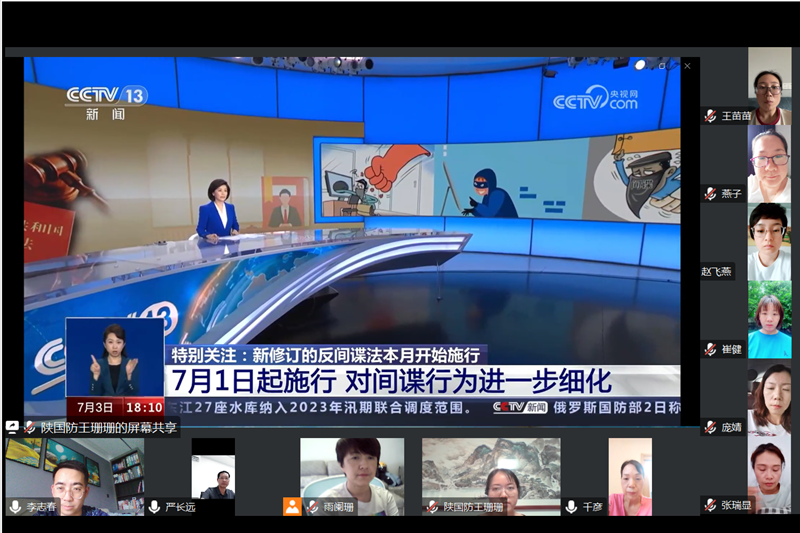Viewport: 800px width, 533px height.
Task: Close the shared video window with X
Action: (x=687, y=66)
